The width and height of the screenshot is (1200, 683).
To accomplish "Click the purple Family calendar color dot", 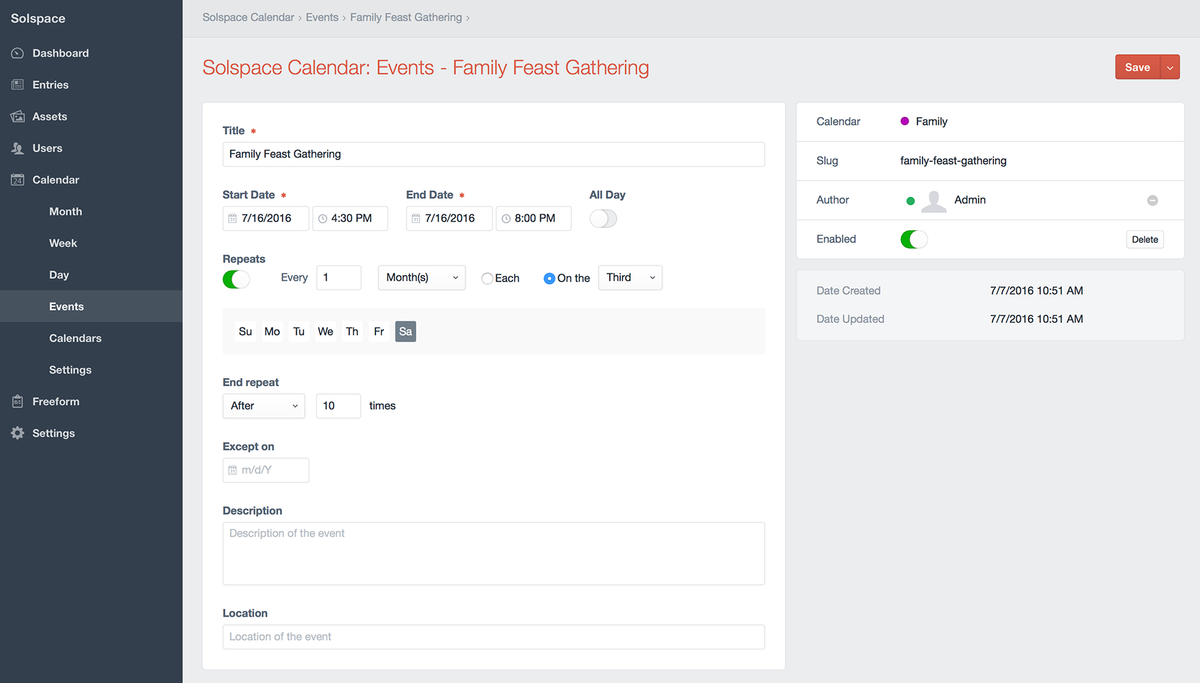I will [x=905, y=121].
